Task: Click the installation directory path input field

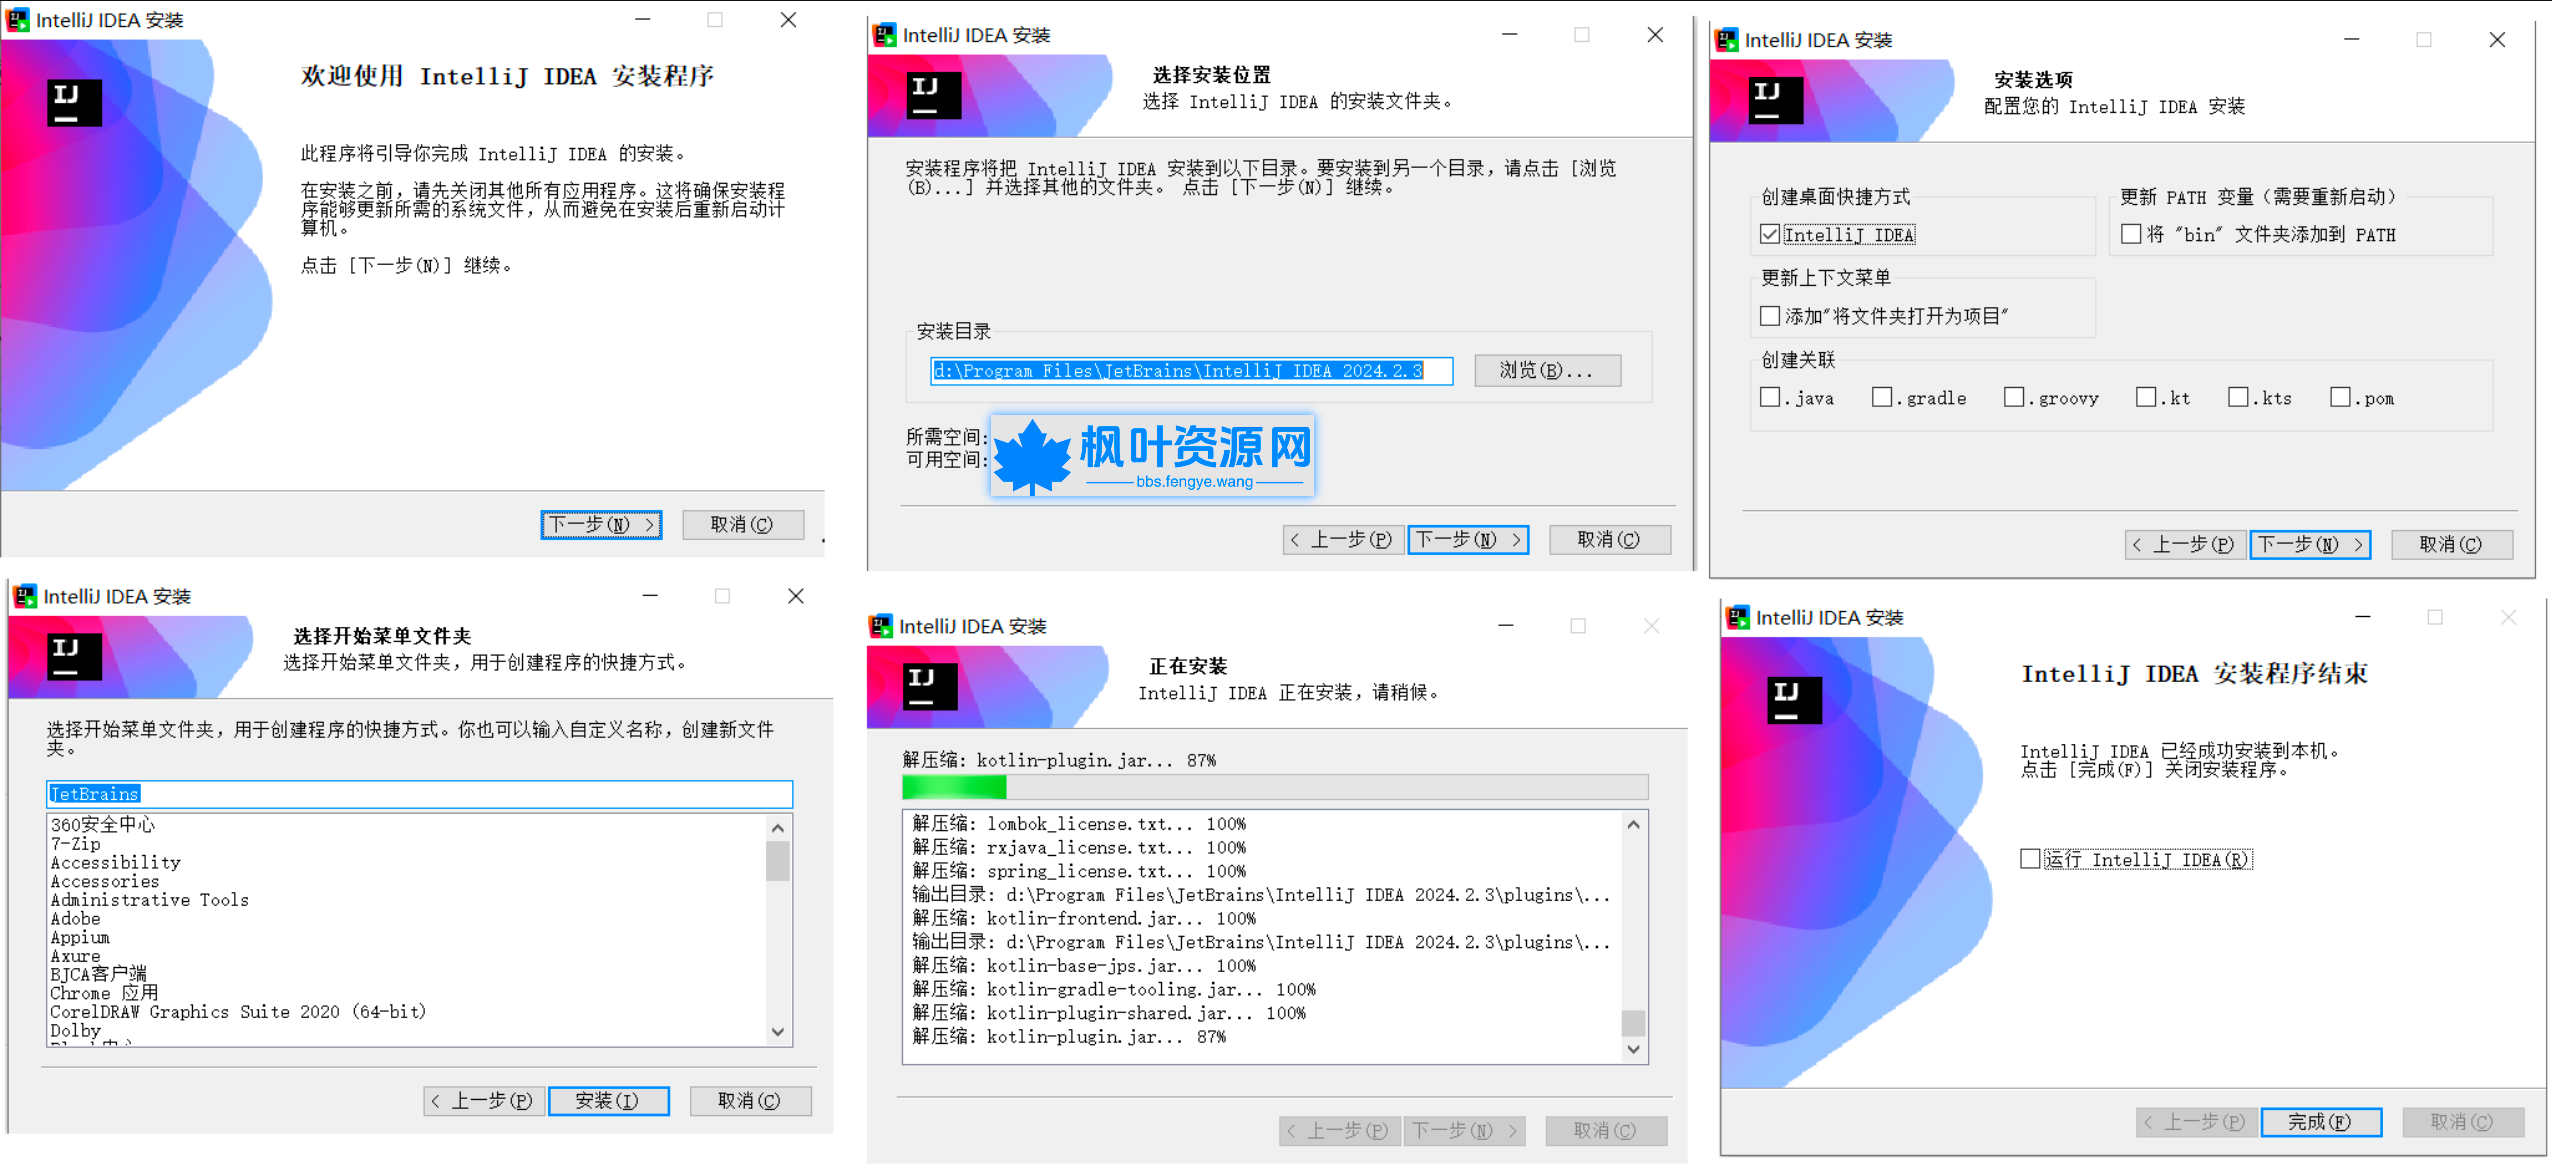Action: click(1190, 371)
